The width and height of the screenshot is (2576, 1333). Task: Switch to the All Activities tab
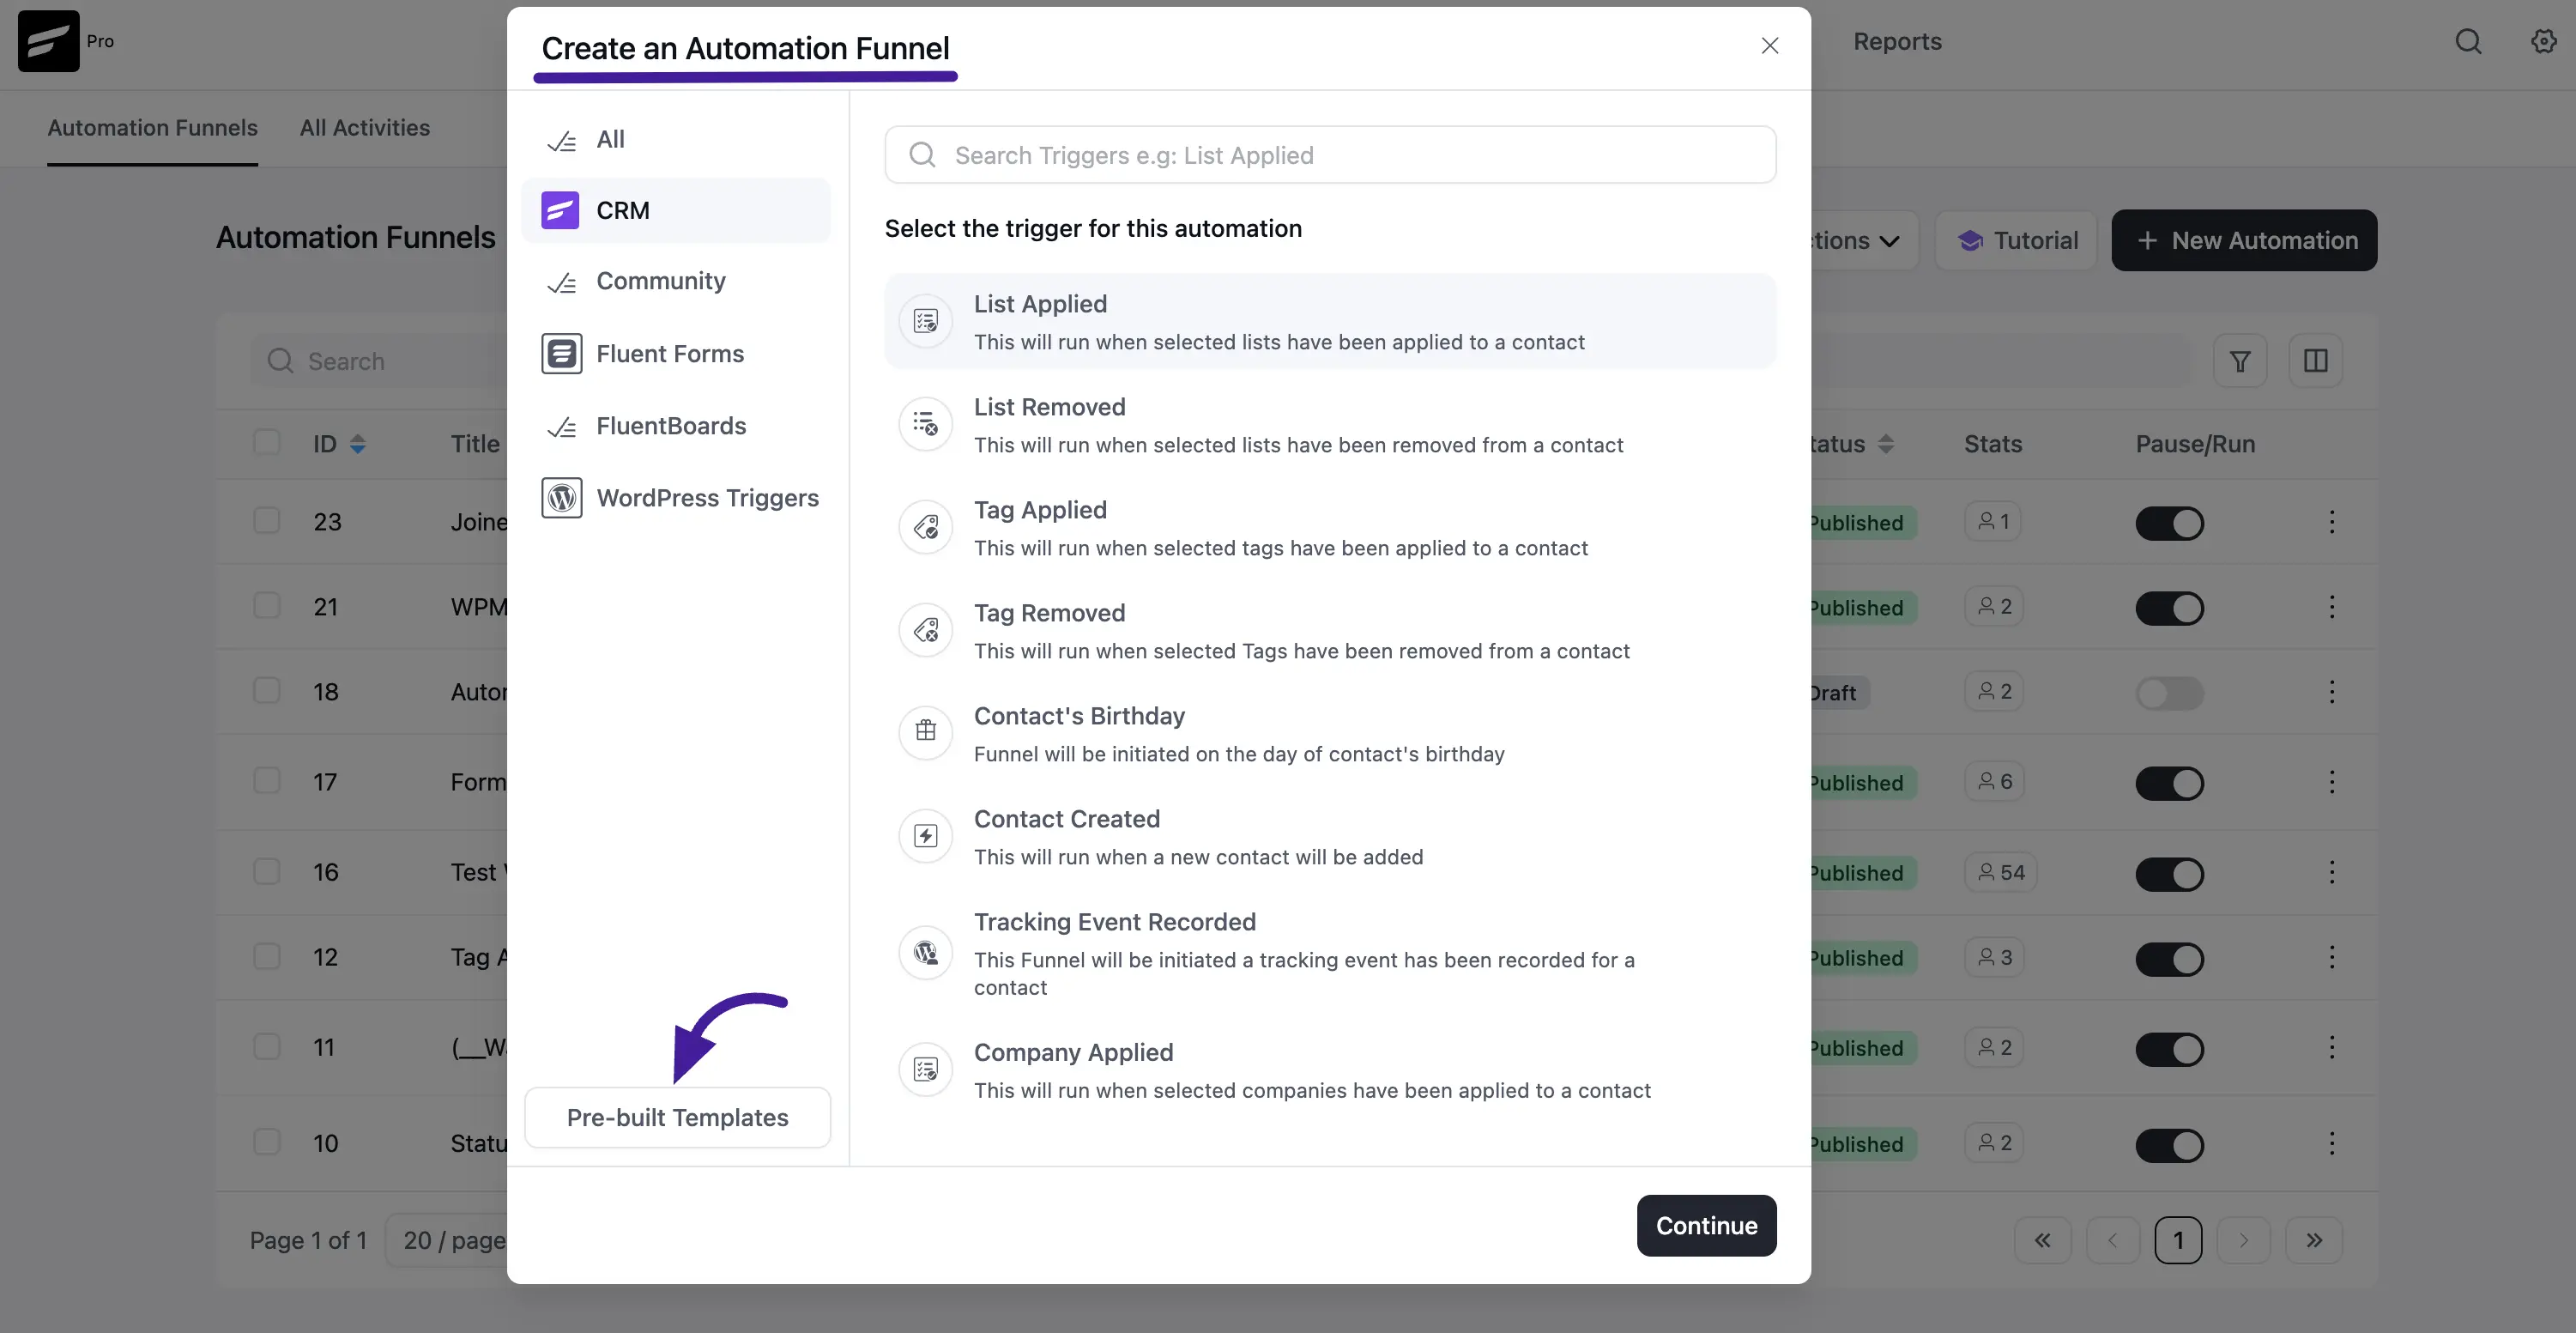click(365, 128)
